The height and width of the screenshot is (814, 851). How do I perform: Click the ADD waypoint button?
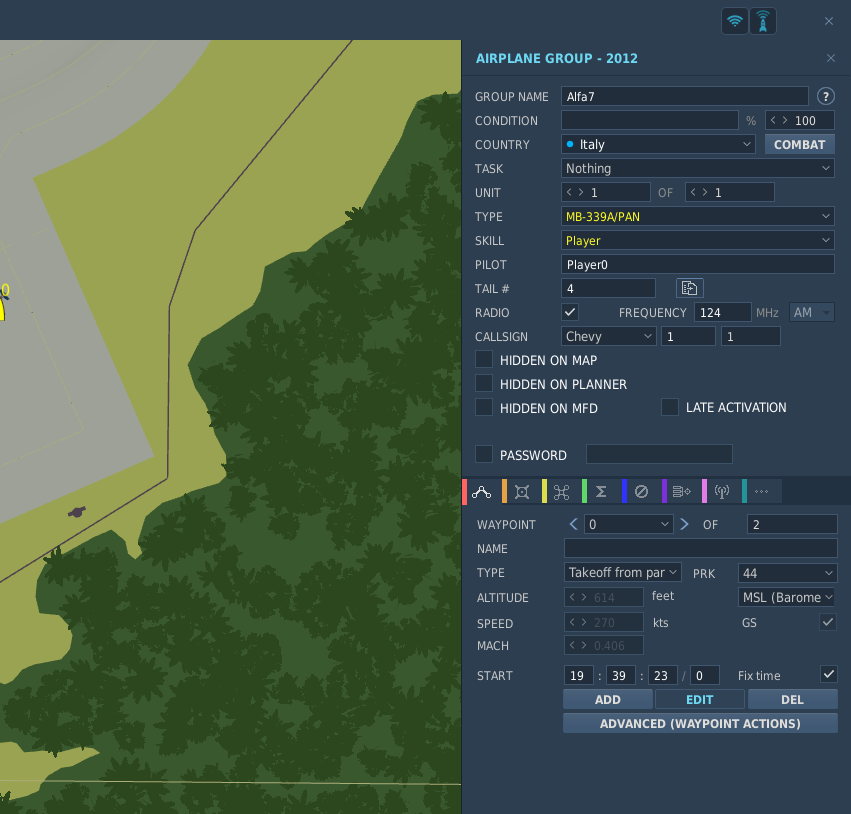(x=608, y=699)
